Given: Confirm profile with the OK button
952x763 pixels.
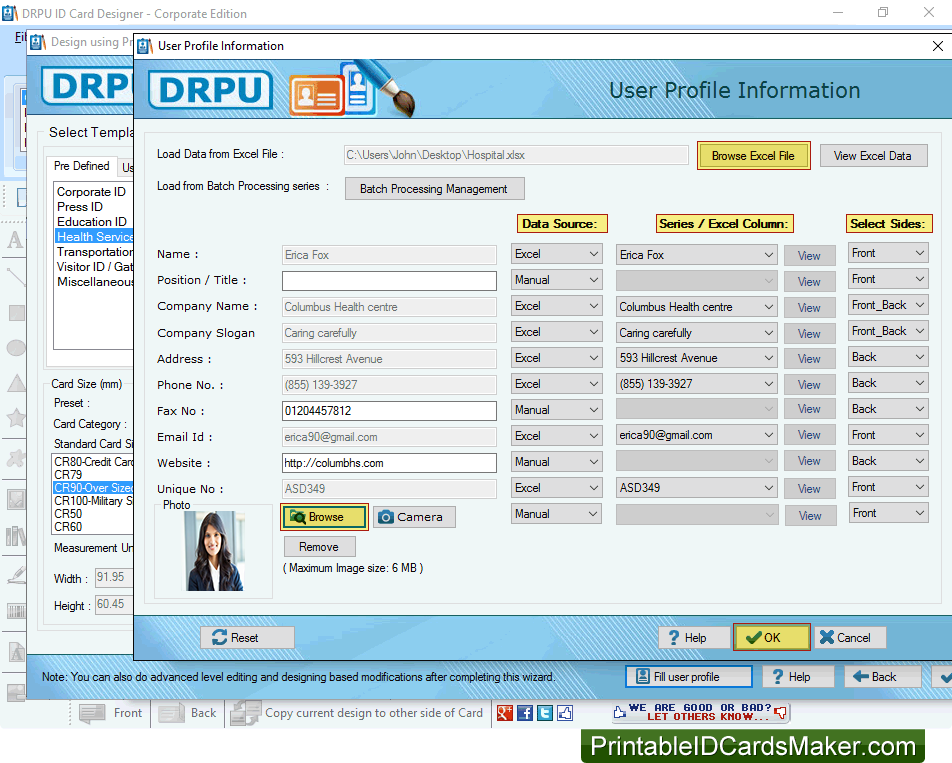Looking at the screenshot, I should click(x=772, y=638).
